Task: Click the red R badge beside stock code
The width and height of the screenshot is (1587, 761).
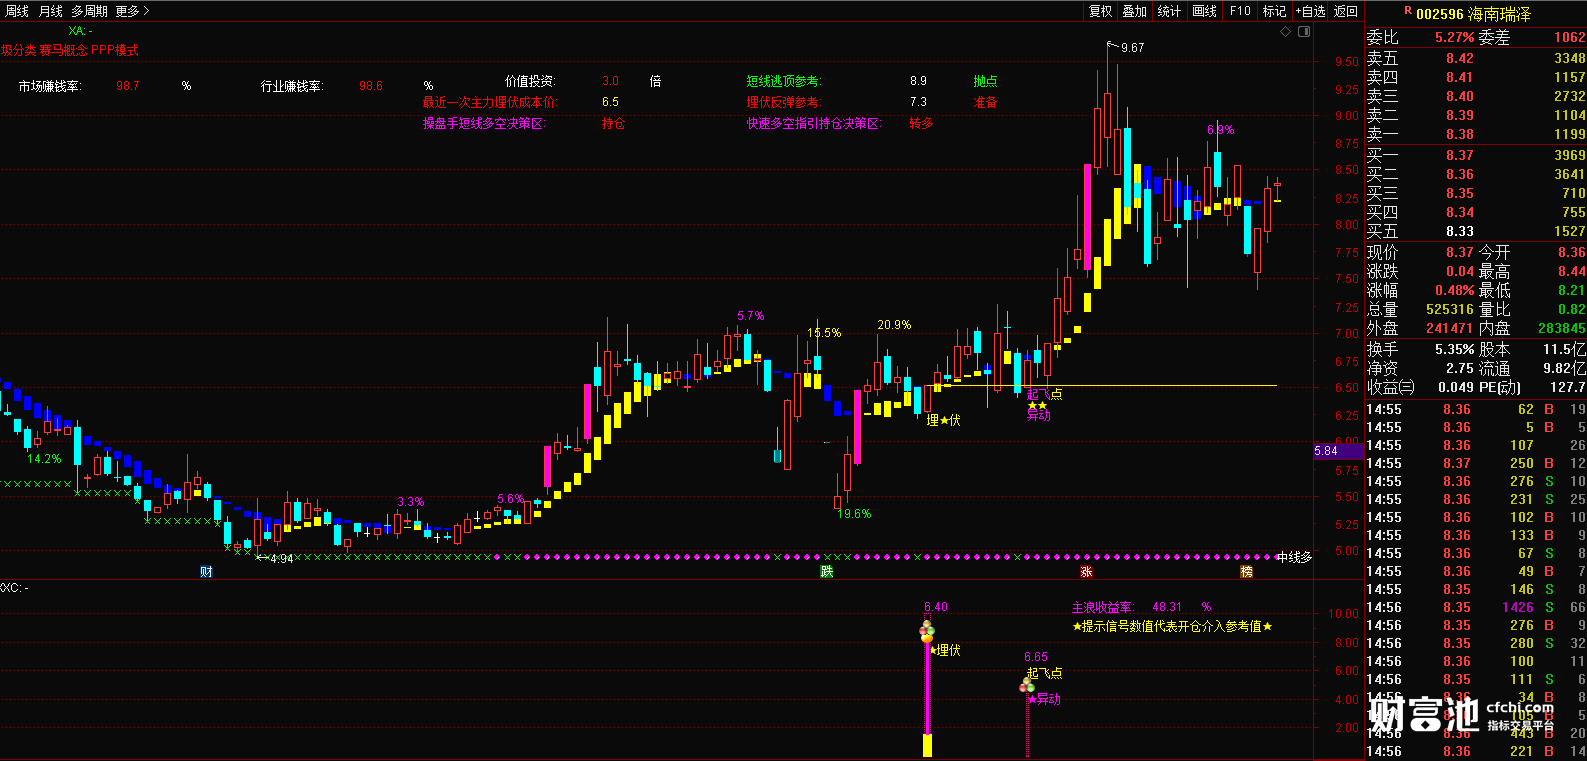Action: (1408, 11)
